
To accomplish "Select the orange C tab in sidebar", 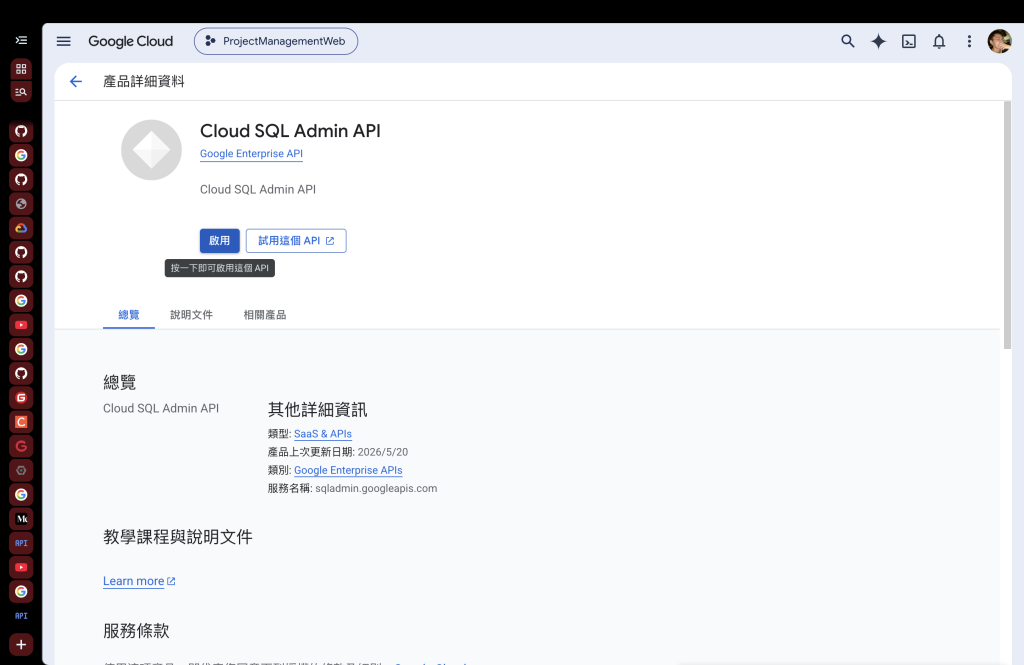I will click(21, 422).
